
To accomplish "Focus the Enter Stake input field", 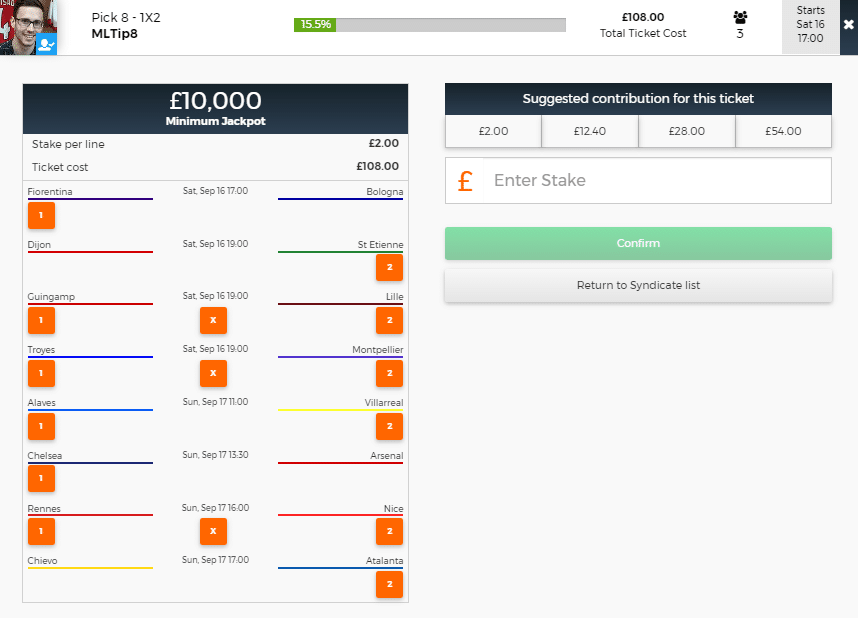I will (x=655, y=181).
